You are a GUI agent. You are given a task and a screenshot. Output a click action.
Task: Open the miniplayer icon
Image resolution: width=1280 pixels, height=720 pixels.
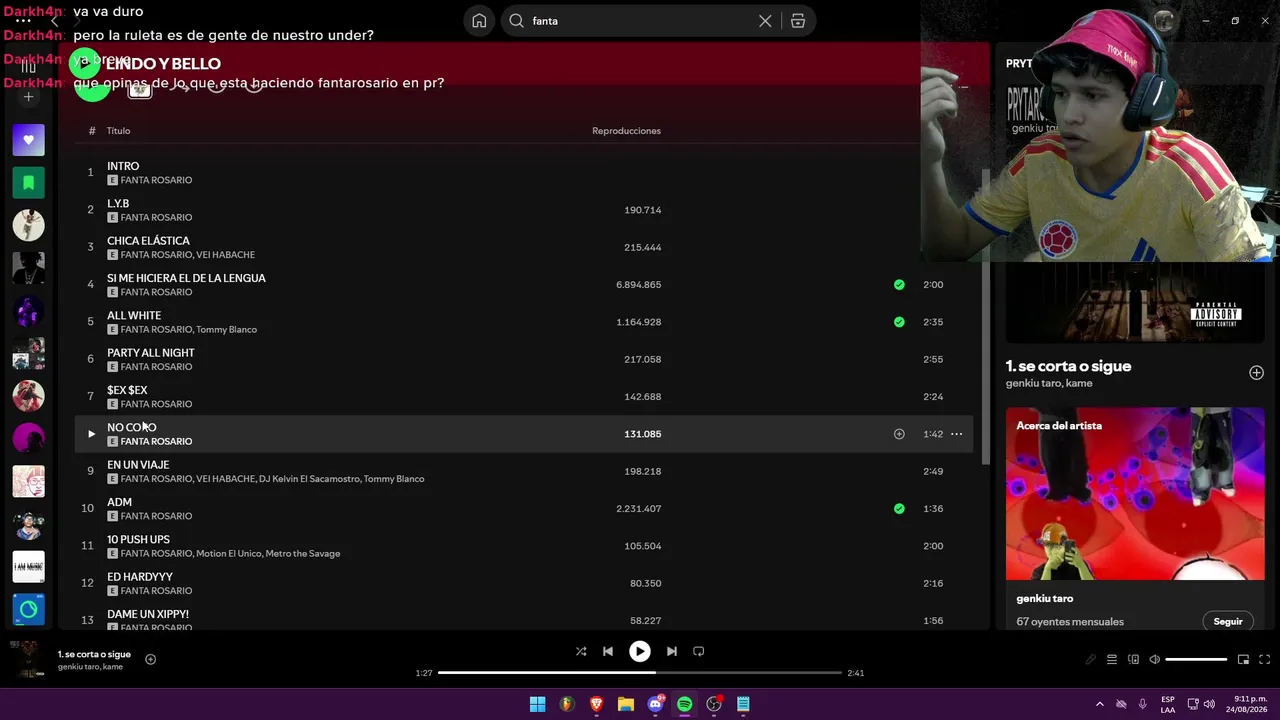[x=1243, y=660]
